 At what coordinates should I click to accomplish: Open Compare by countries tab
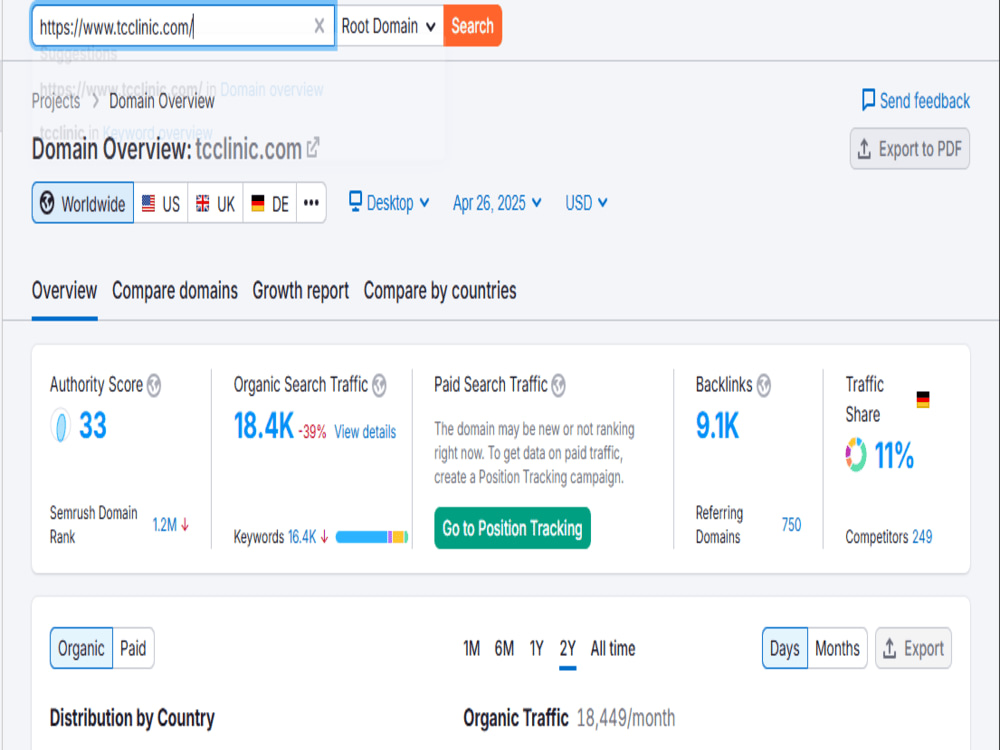coord(440,291)
